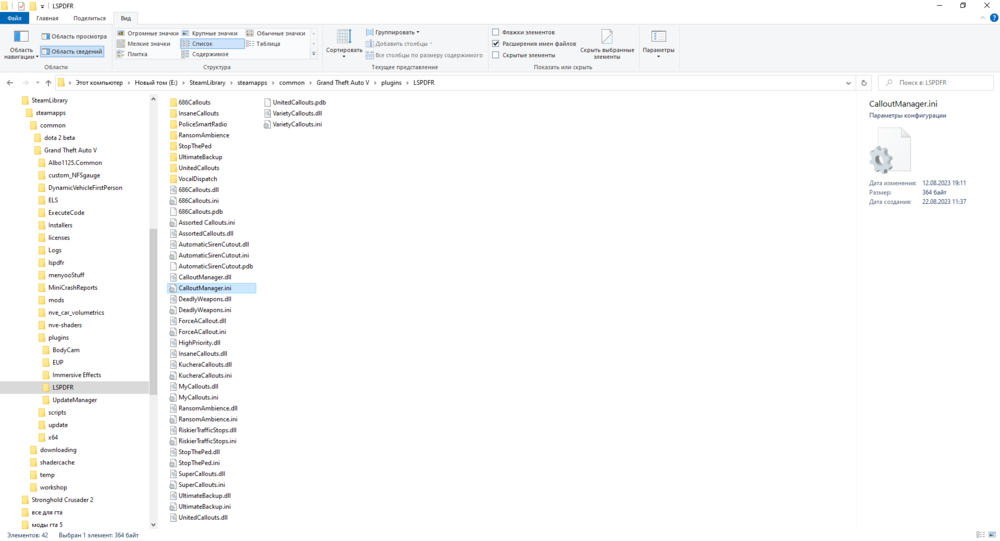The image size is (1000, 541).
Task: Toggle Область просмотра pane
Action: pyautogui.click(x=74, y=36)
